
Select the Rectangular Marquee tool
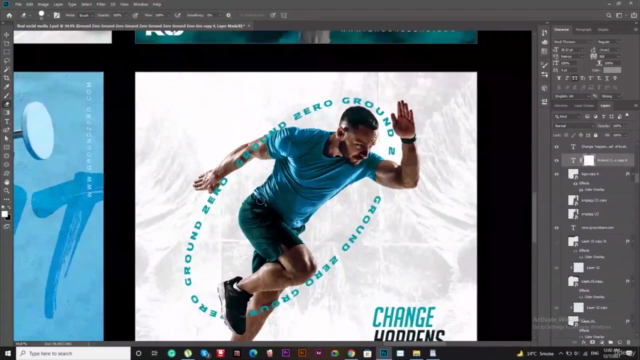(x=7, y=52)
